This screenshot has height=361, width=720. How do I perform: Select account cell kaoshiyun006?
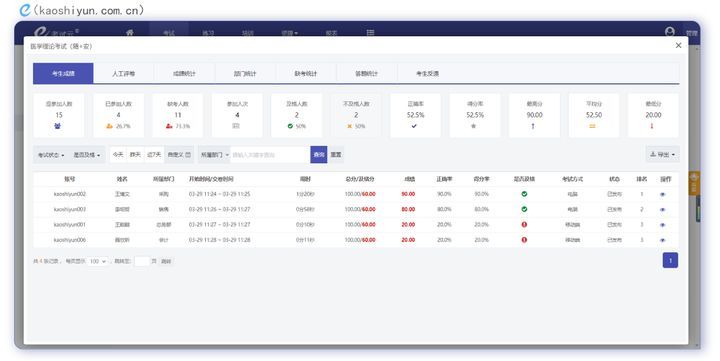click(70, 240)
